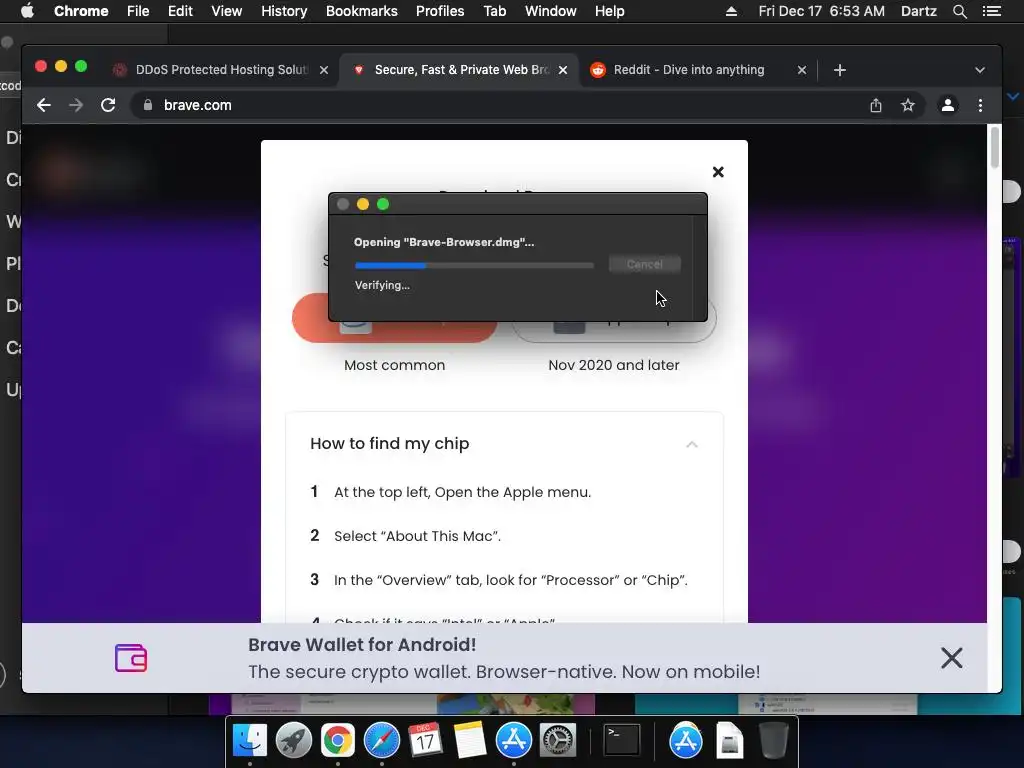Screen dimensions: 1024x768
Task: Reload the brave.com page
Action: pos(108,105)
